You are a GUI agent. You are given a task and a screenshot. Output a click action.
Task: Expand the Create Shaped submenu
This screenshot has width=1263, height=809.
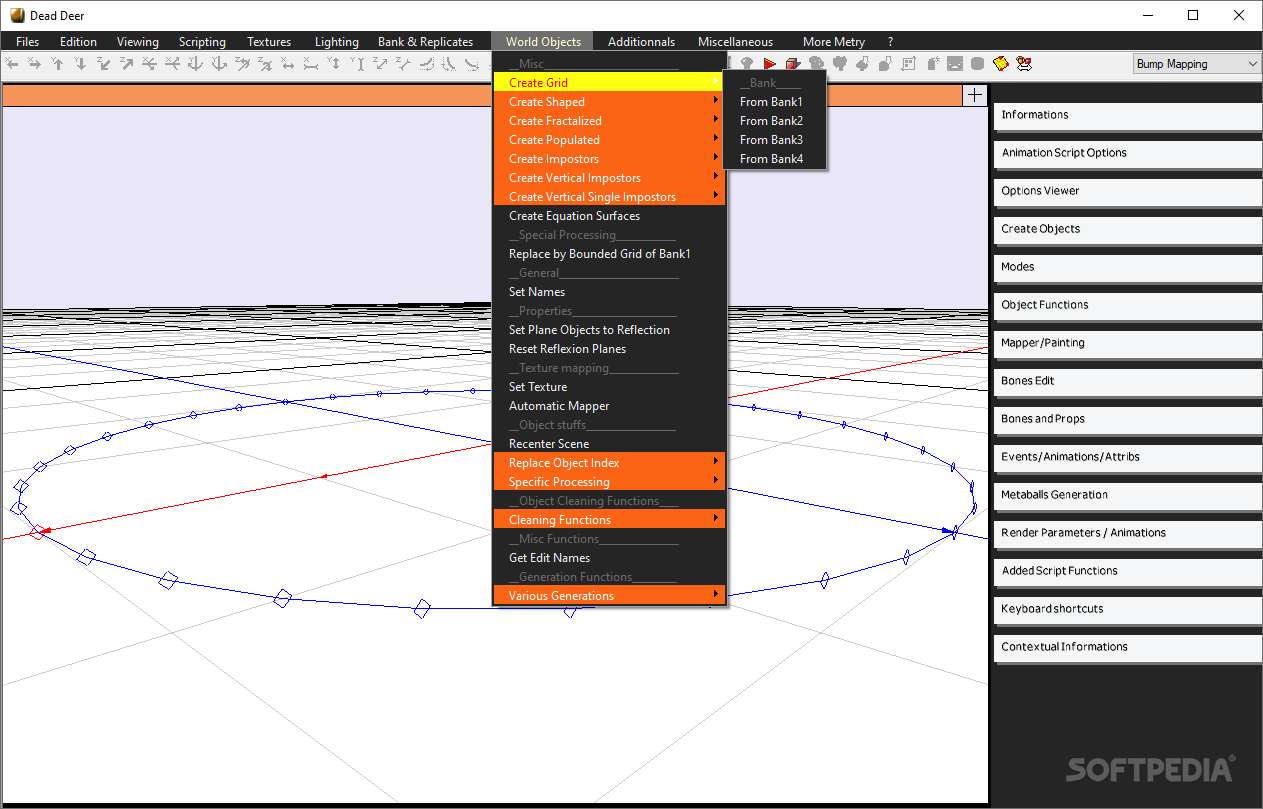pyautogui.click(x=610, y=102)
